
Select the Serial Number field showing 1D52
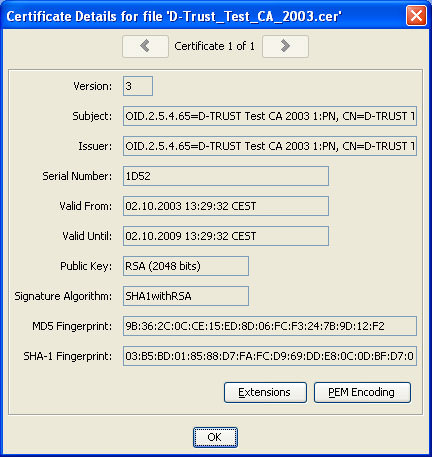[x=226, y=176]
